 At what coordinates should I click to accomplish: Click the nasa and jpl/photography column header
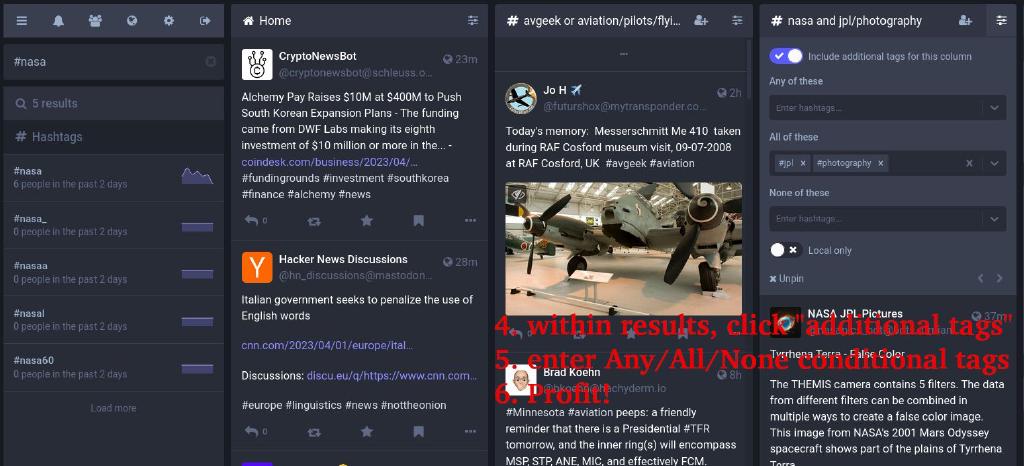(856, 21)
